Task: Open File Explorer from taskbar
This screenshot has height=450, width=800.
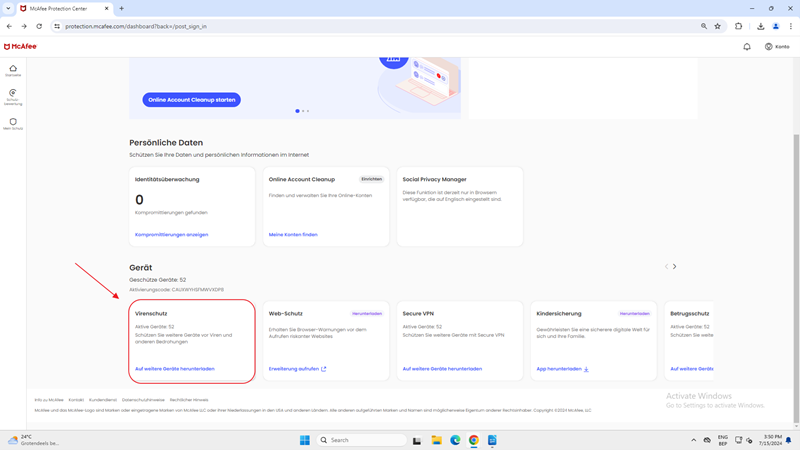Action: point(436,440)
